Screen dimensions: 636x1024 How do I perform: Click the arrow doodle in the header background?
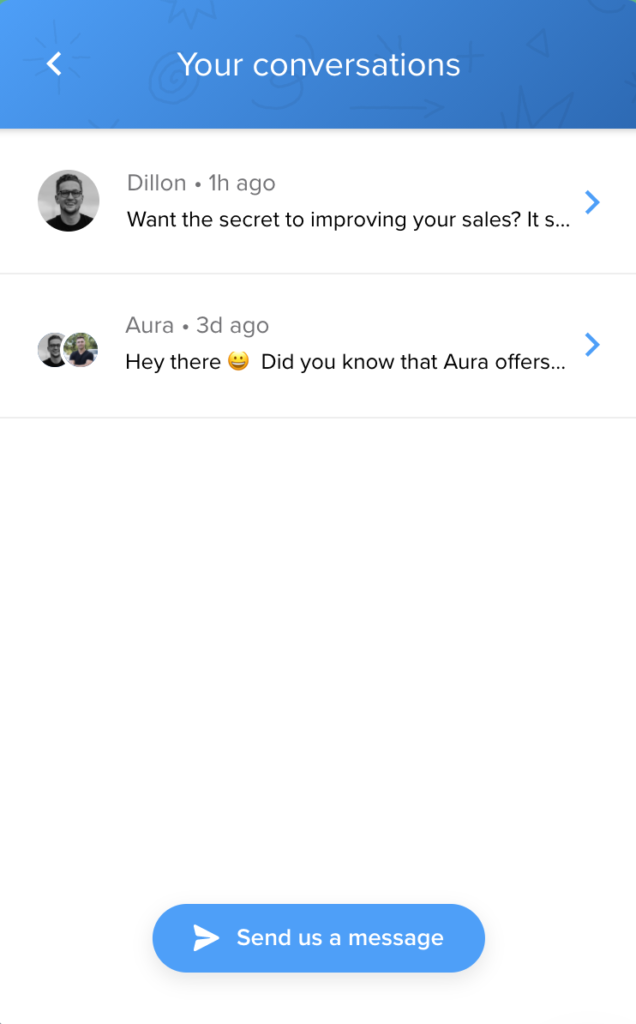pos(400,107)
